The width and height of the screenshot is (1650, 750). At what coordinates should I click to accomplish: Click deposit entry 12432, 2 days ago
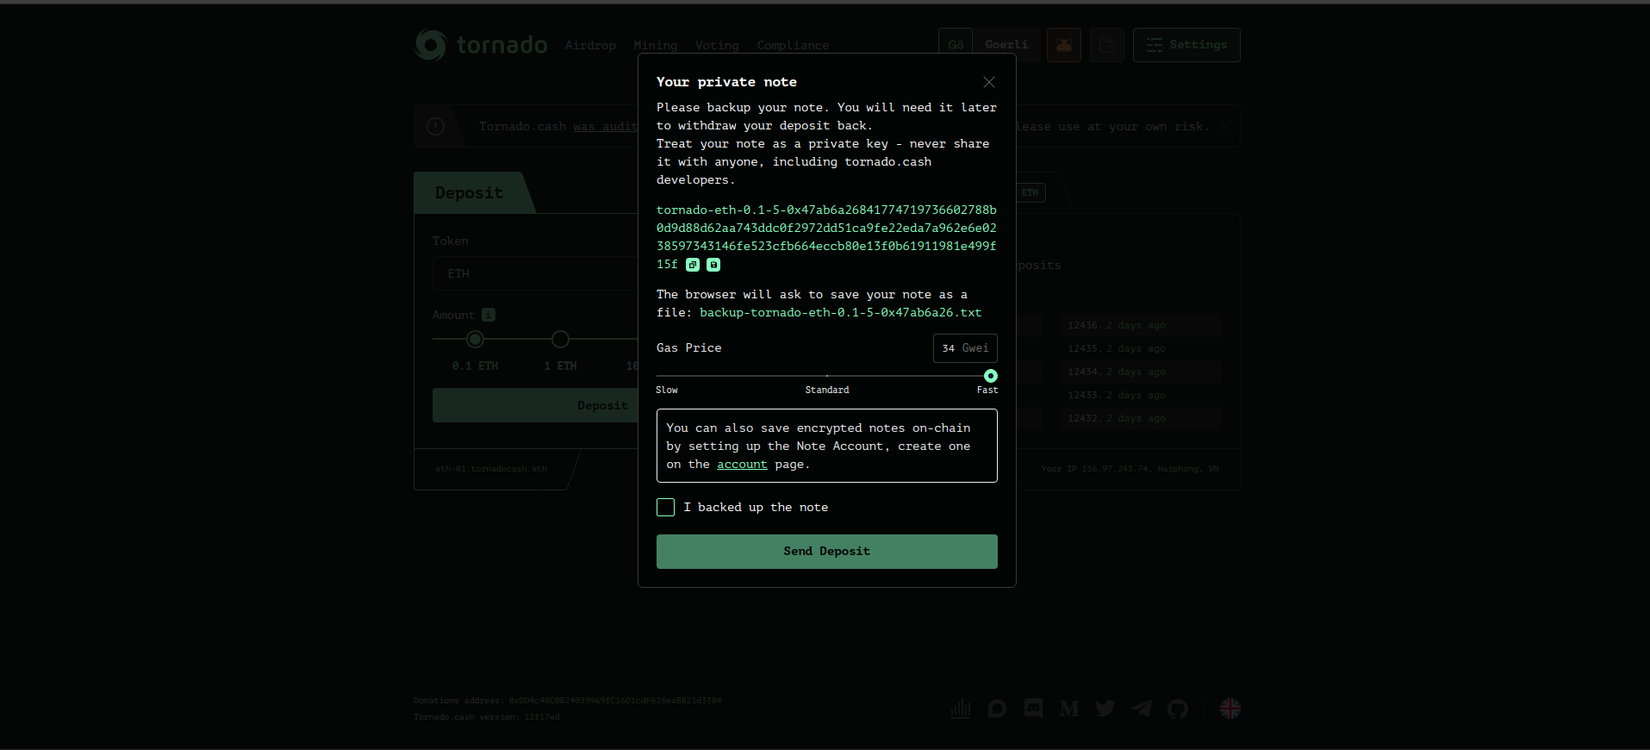(x=1141, y=418)
